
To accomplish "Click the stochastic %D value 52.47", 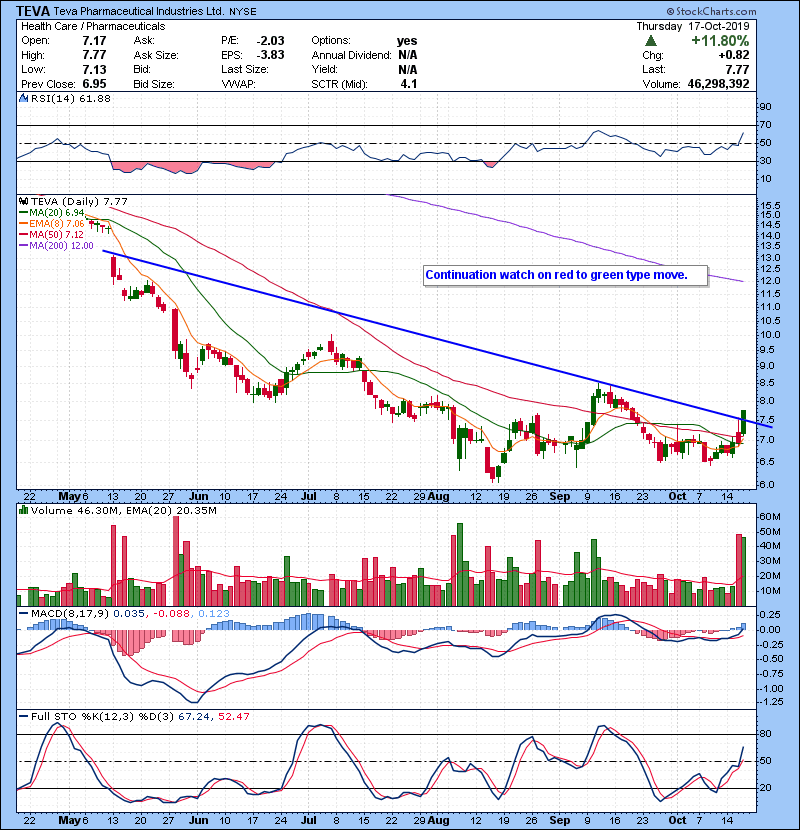I will click(233, 716).
